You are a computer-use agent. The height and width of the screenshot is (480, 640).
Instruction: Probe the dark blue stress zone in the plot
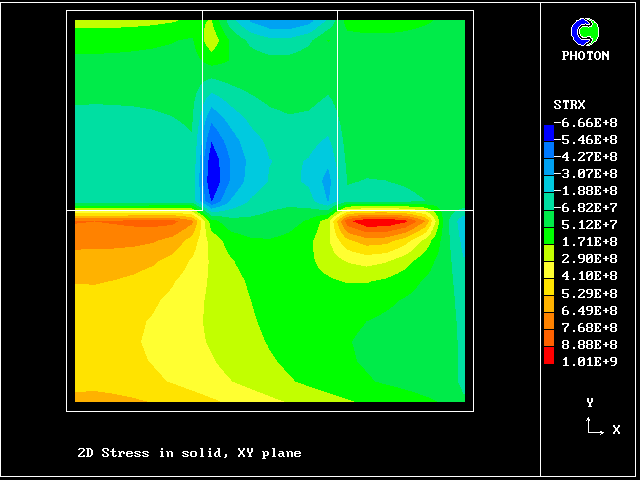pos(213,170)
